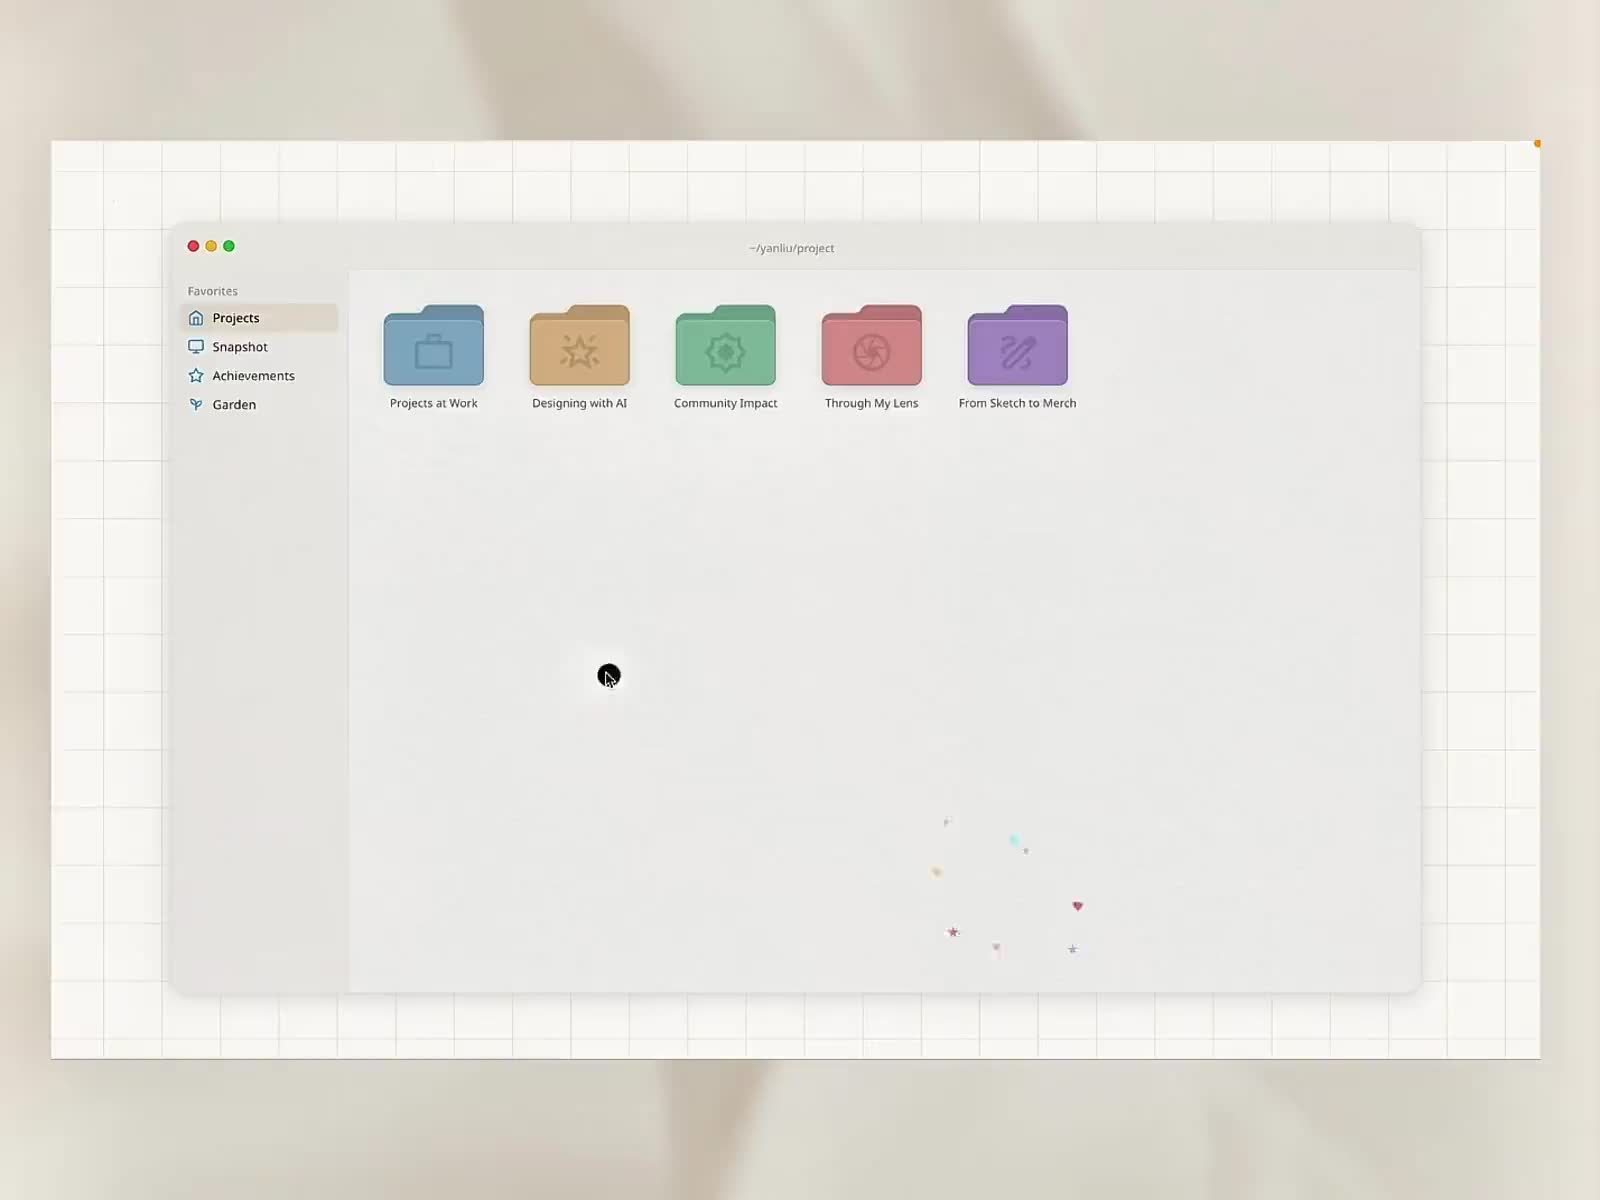Switch to the Snapshot sidebar label

pos(240,347)
